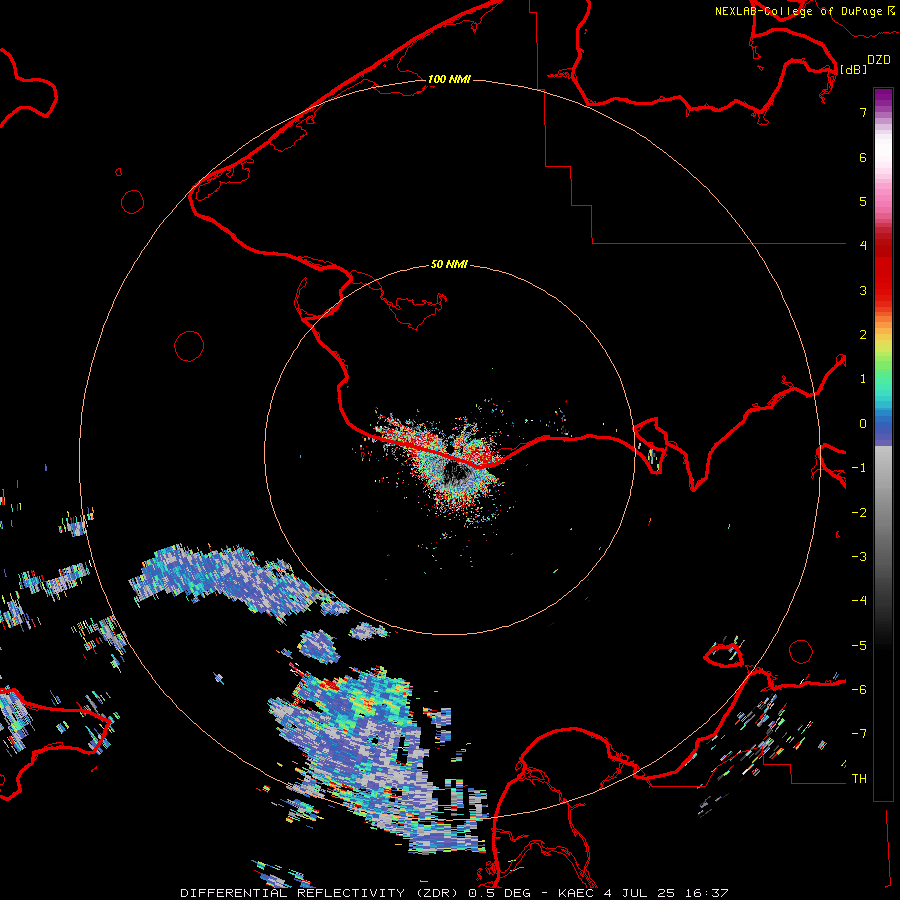The width and height of the screenshot is (900, 900).
Task: Click DIFFERENTIAL REFLECTIVITY (ZDR) caption text
Action: tap(319, 893)
